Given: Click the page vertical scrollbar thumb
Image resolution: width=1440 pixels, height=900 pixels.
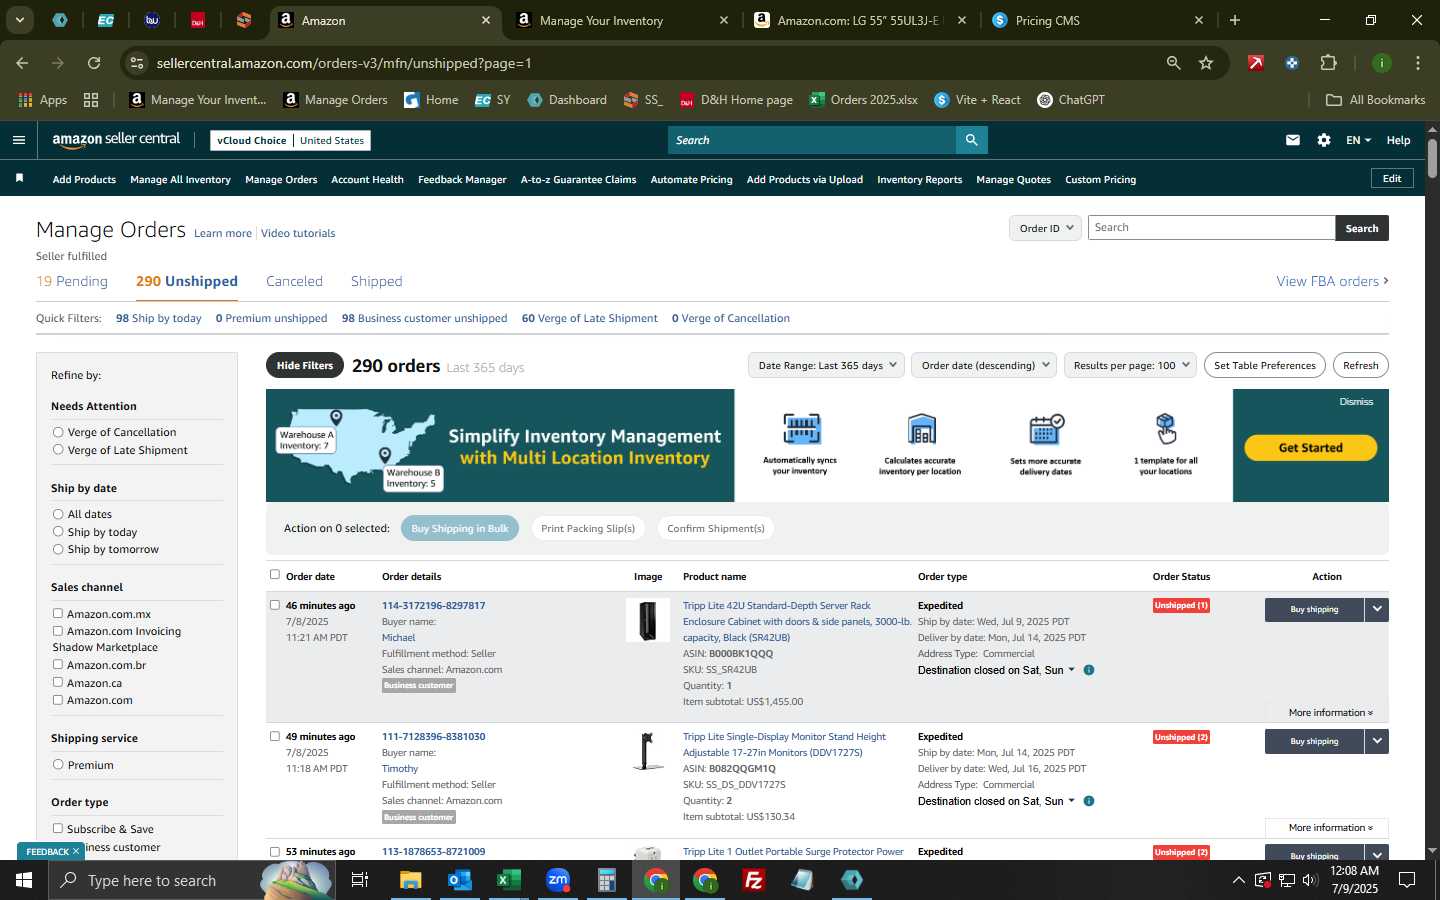Looking at the screenshot, I should [1432, 158].
